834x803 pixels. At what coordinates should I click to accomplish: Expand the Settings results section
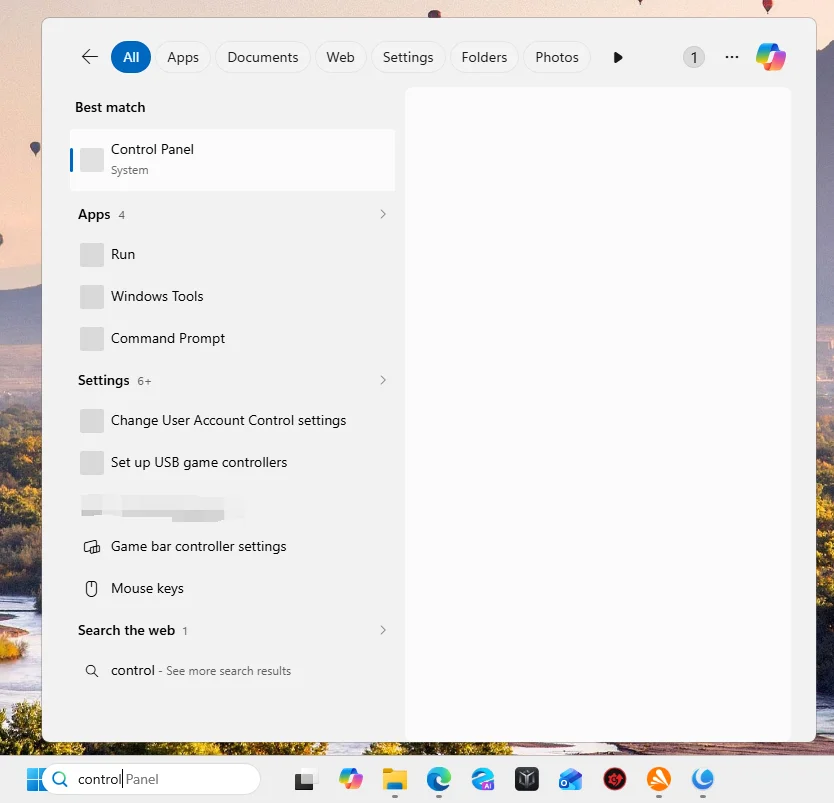coord(382,381)
